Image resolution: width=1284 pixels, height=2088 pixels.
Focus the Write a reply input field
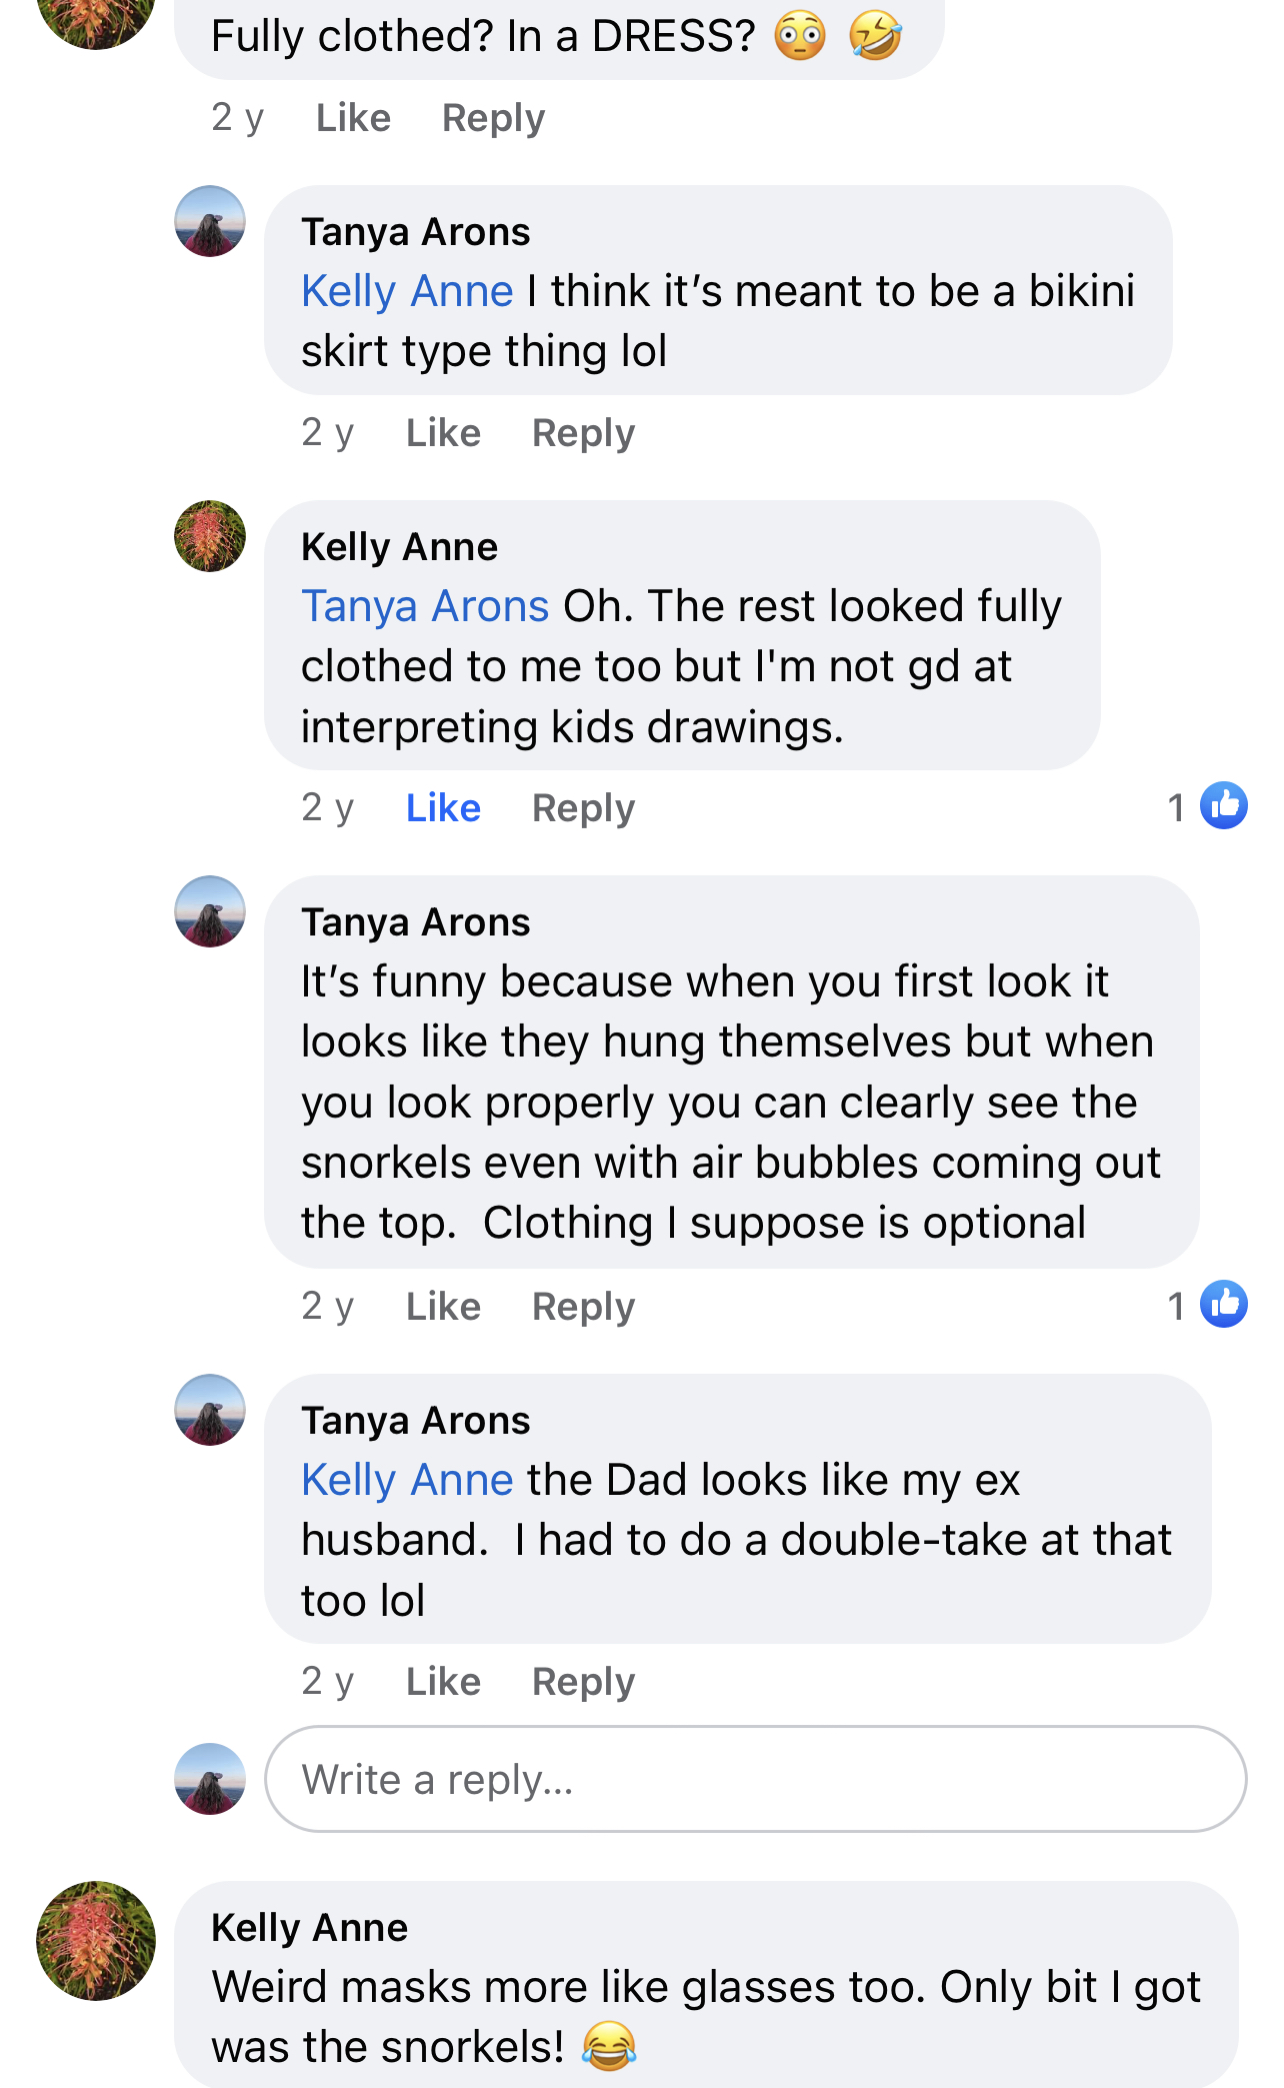[x=755, y=1779]
